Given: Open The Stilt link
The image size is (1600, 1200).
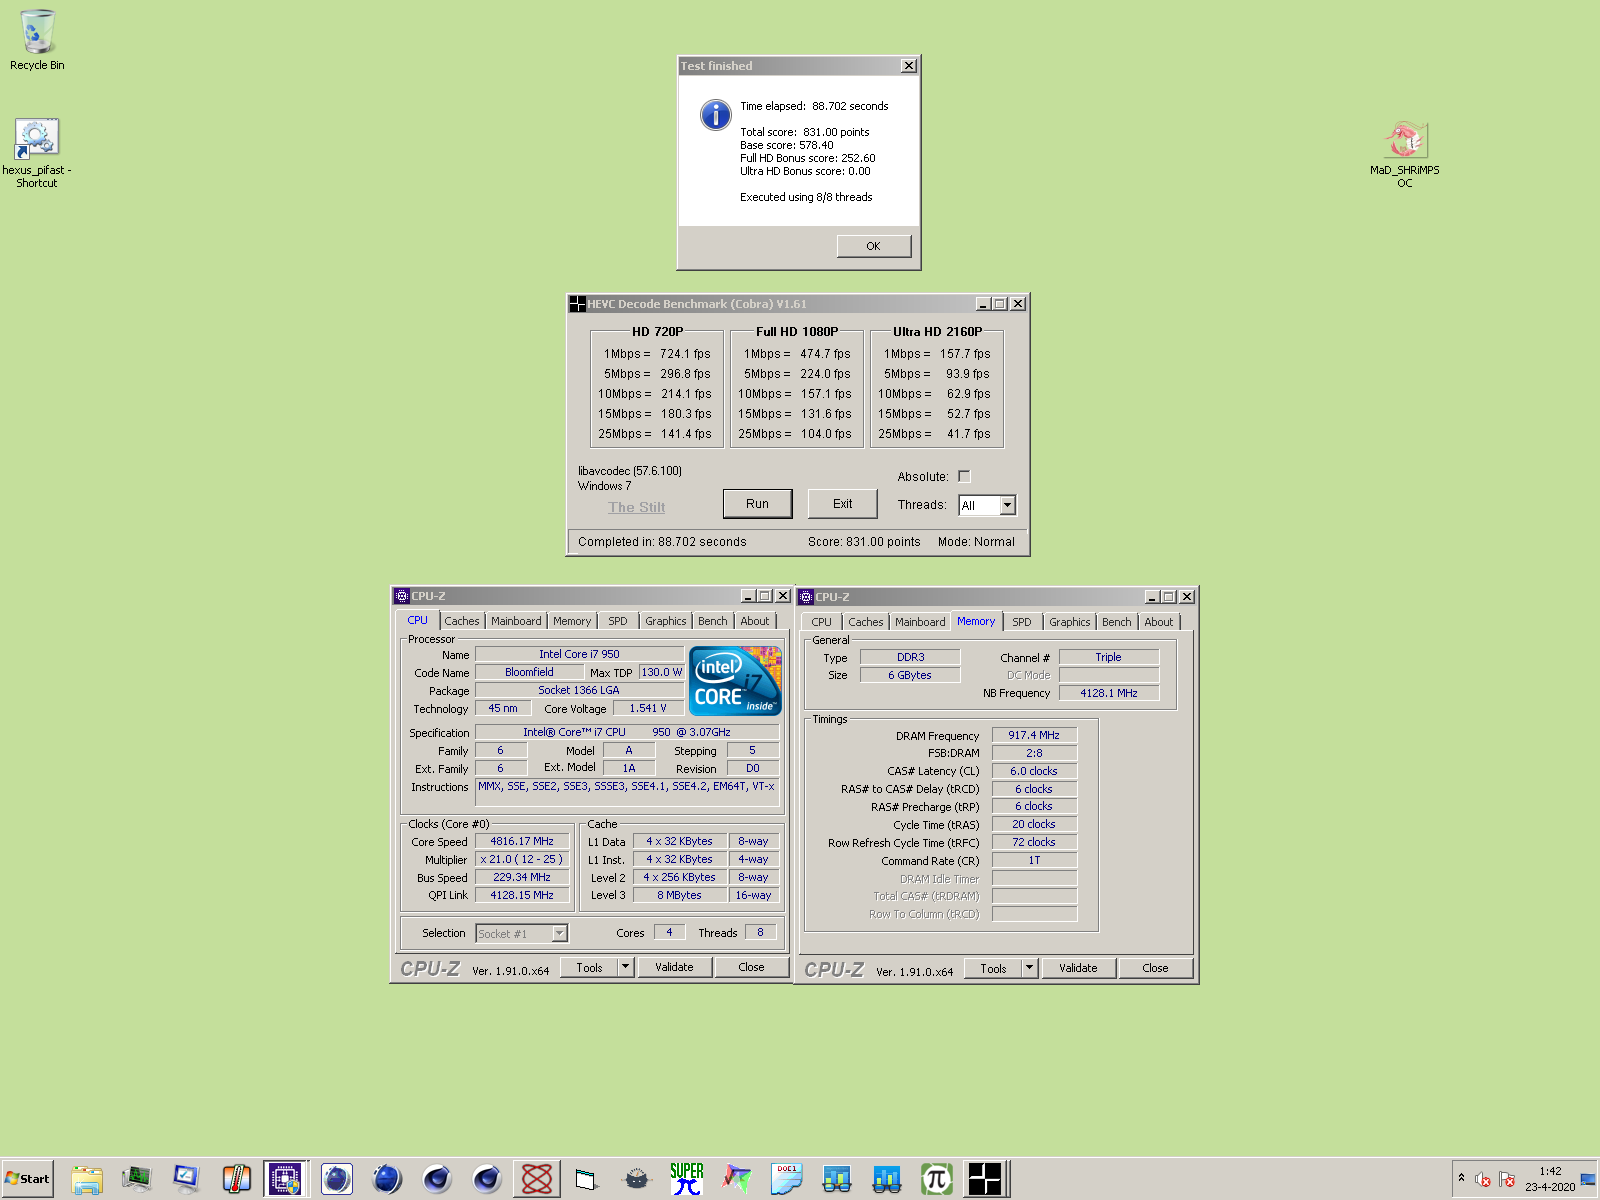Looking at the screenshot, I should click(x=637, y=507).
